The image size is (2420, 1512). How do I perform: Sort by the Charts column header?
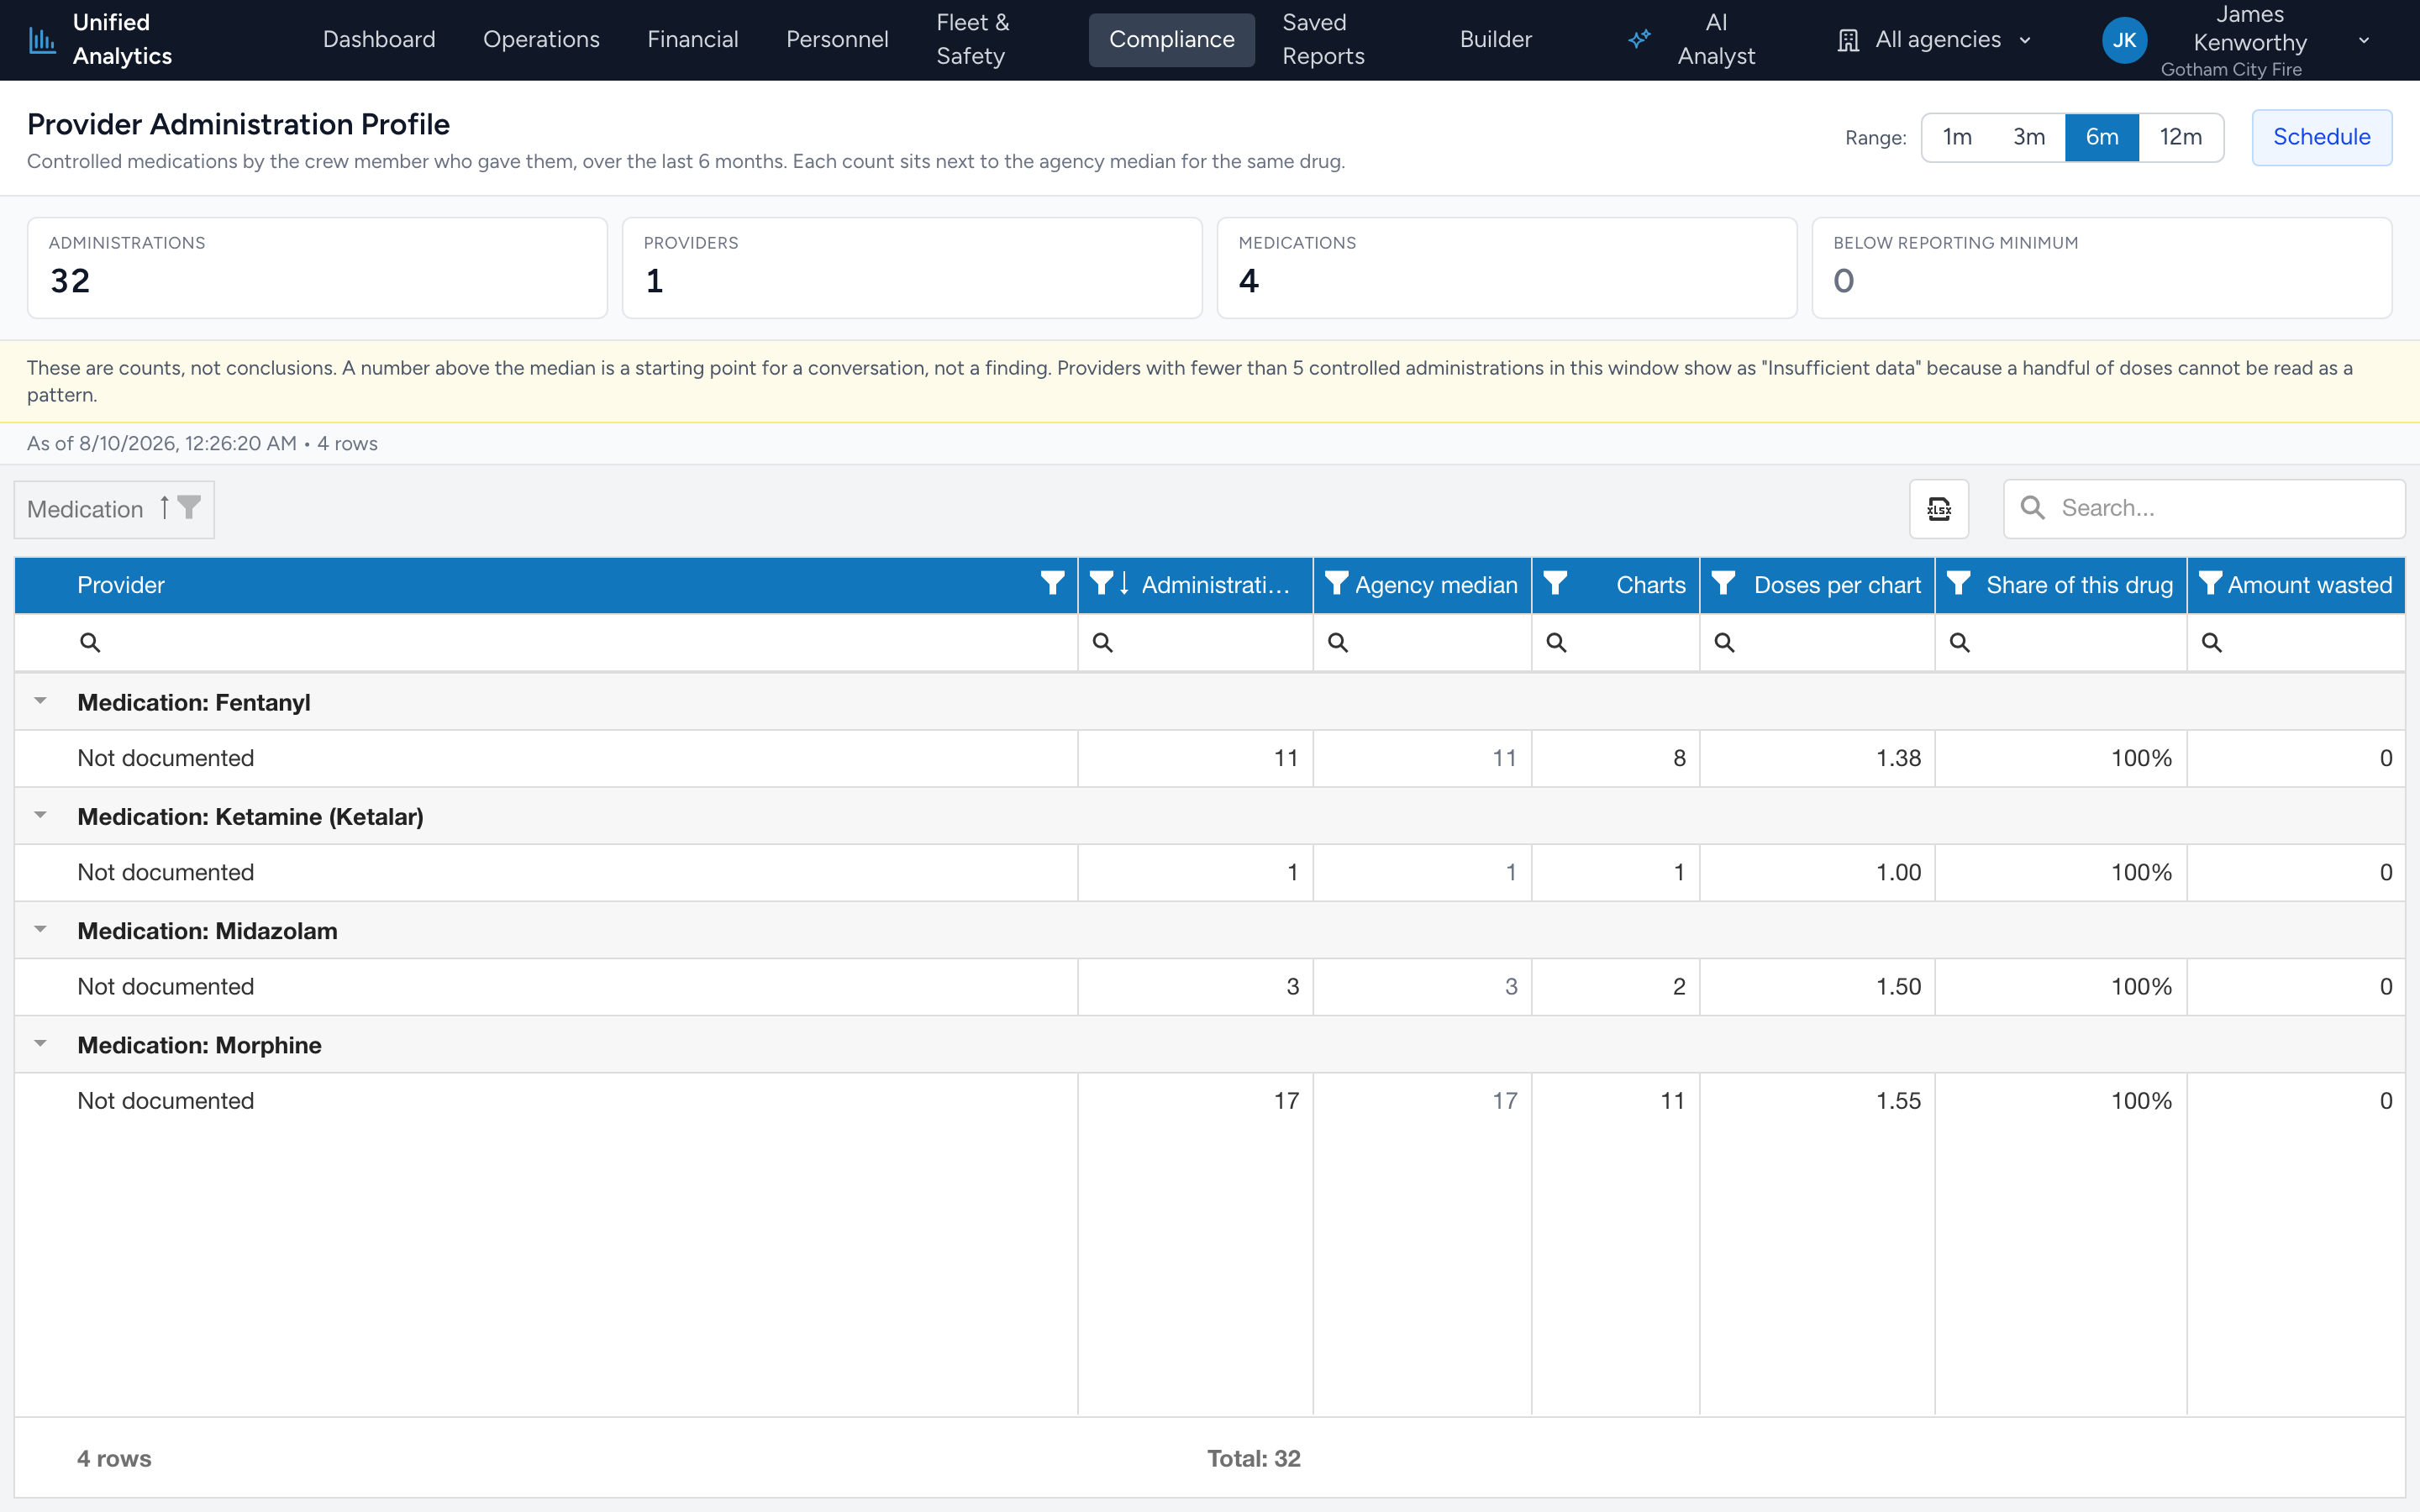point(1650,585)
